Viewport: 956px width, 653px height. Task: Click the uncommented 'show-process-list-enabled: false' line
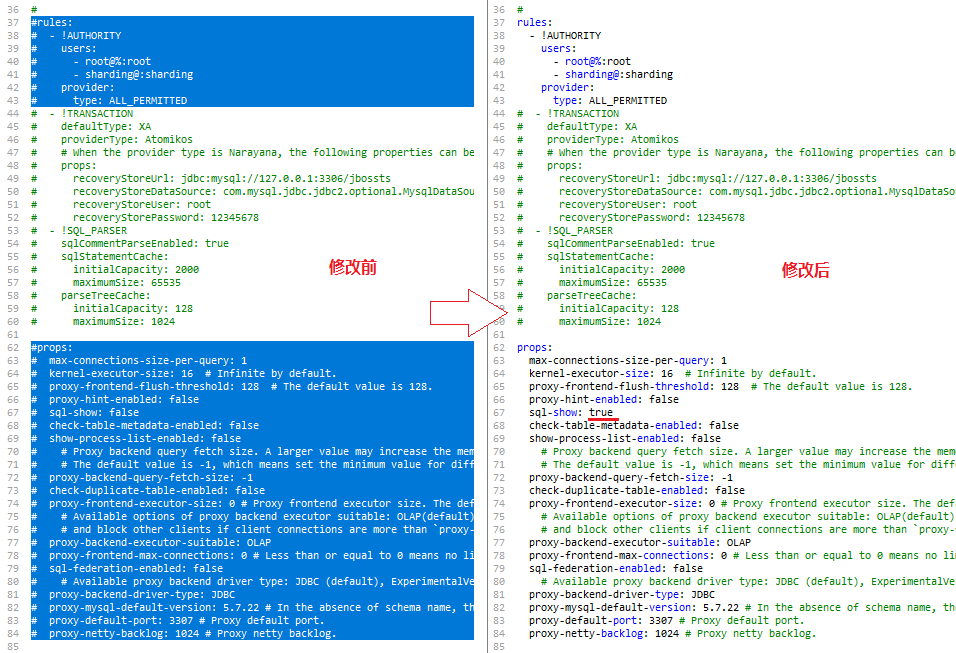pos(625,439)
